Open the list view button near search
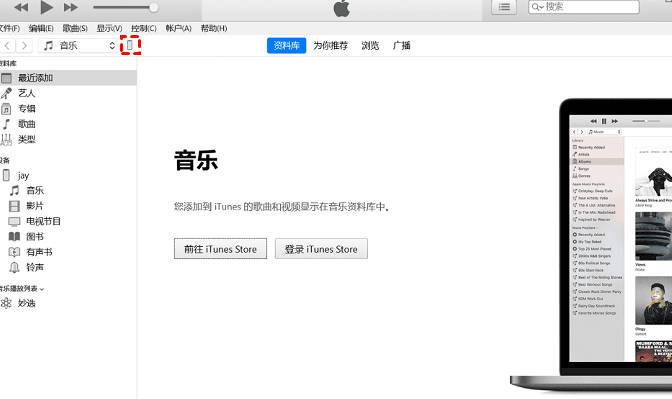This screenshot has width=672, height=399. (504, 7)
